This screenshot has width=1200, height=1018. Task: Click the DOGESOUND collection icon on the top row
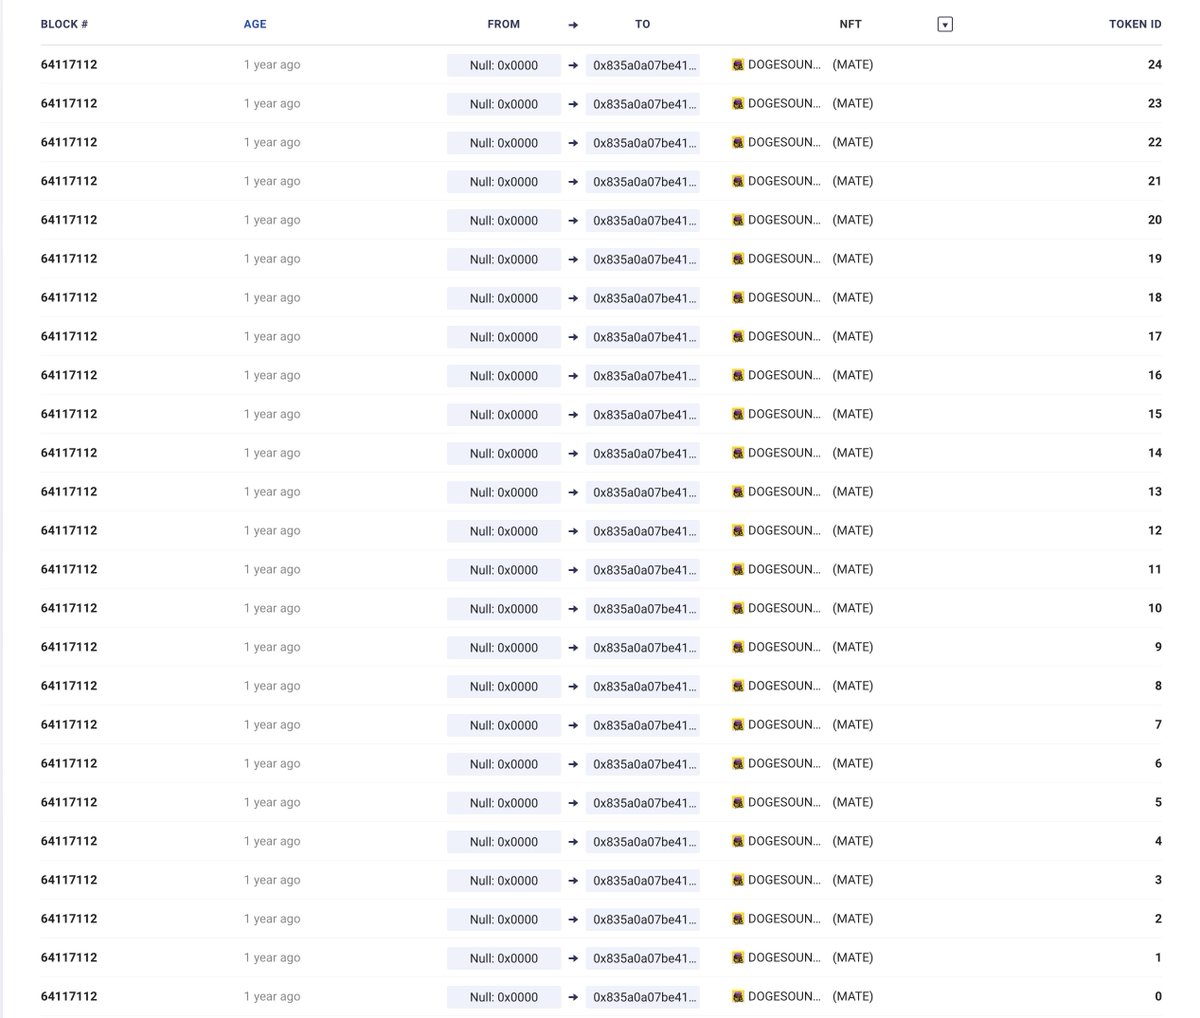click(x=738, y=65)
